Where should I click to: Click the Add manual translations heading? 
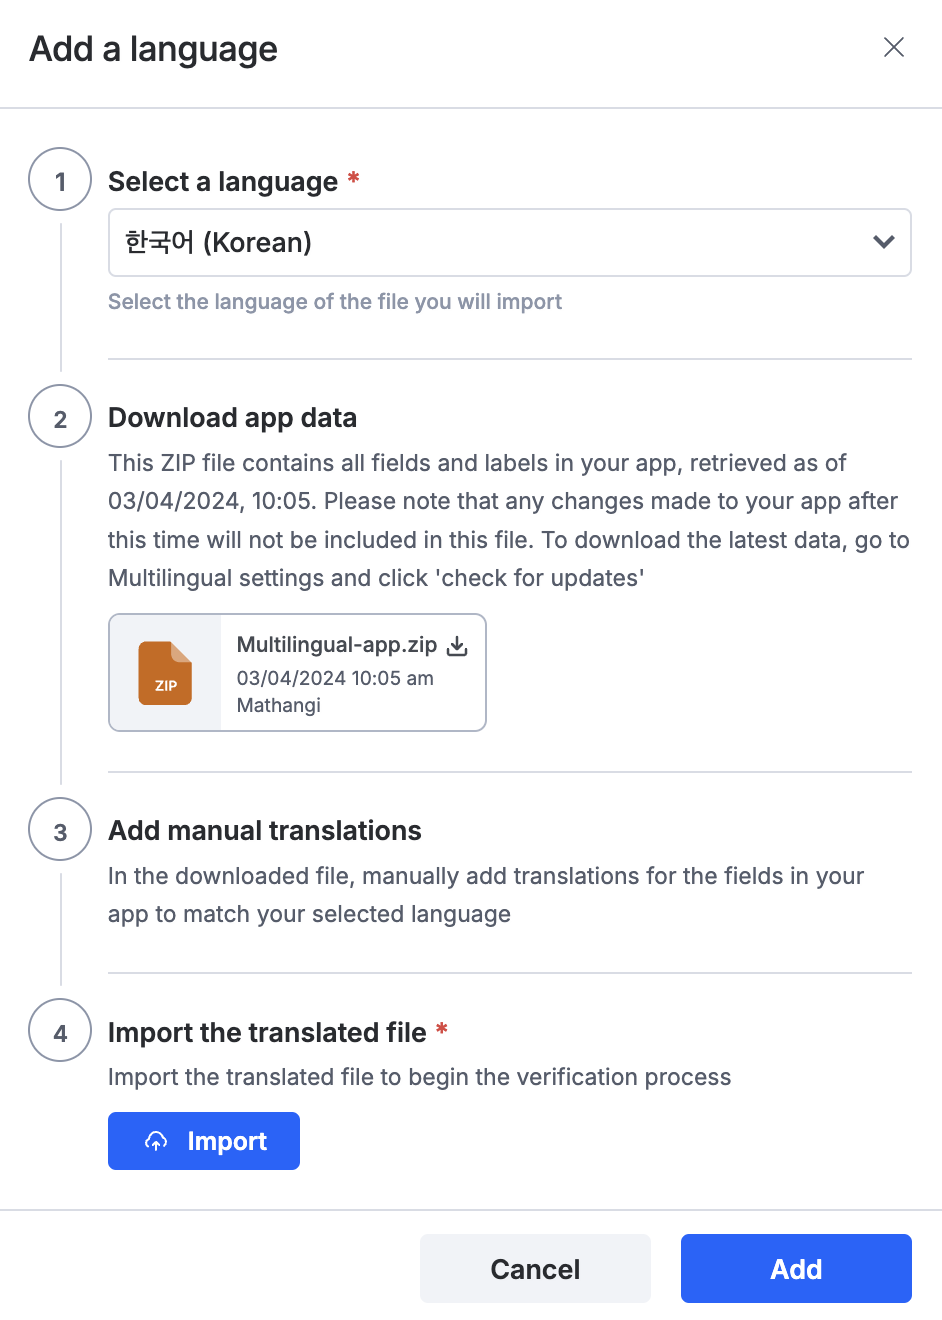pos(265,830)
